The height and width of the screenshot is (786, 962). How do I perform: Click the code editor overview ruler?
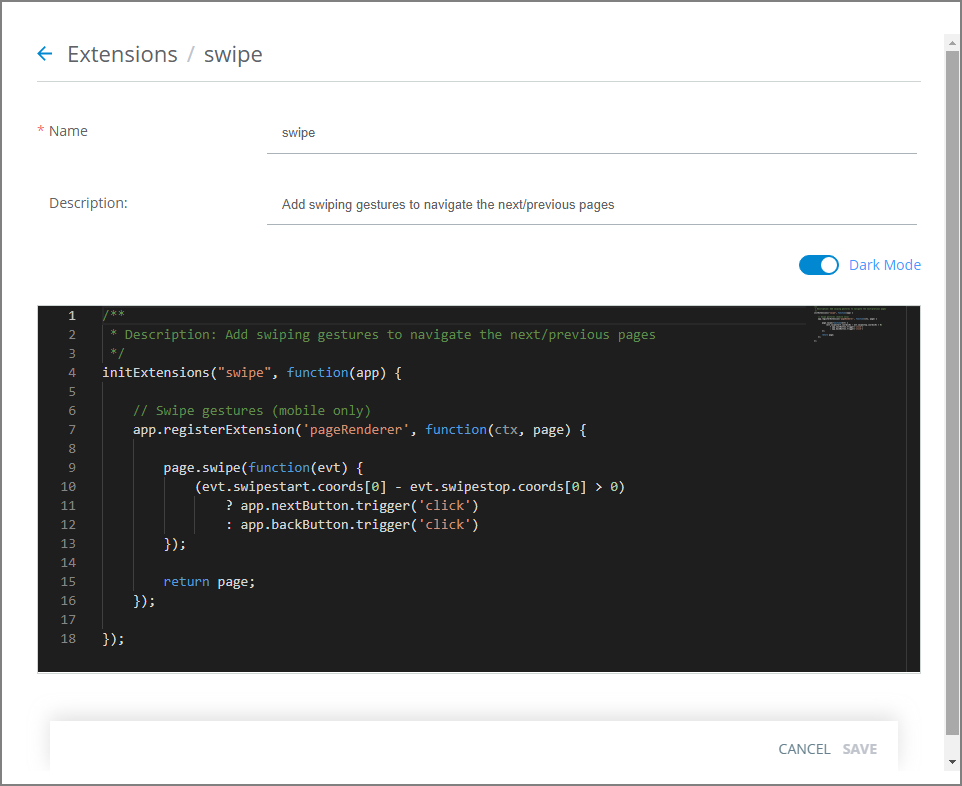point(913,489)
